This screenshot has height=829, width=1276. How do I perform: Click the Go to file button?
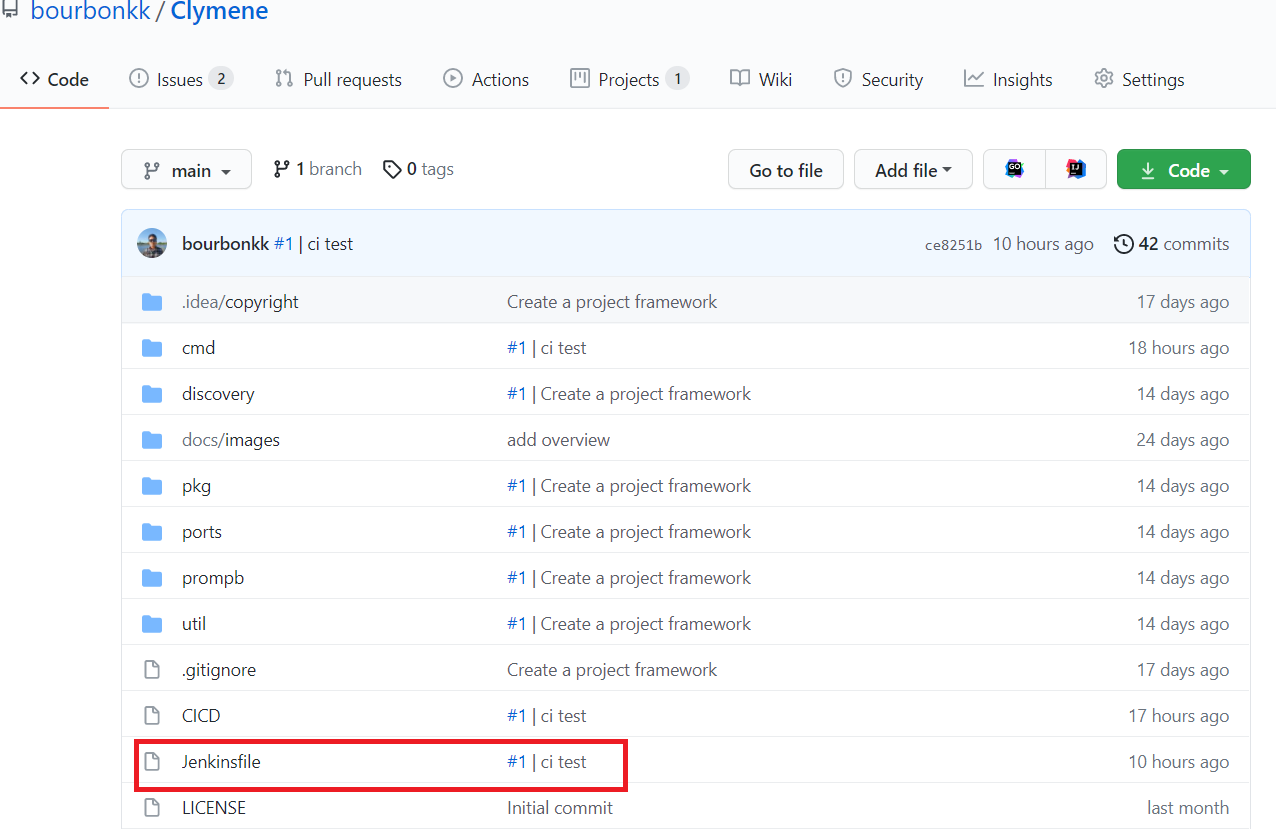(x=786, y=170)
